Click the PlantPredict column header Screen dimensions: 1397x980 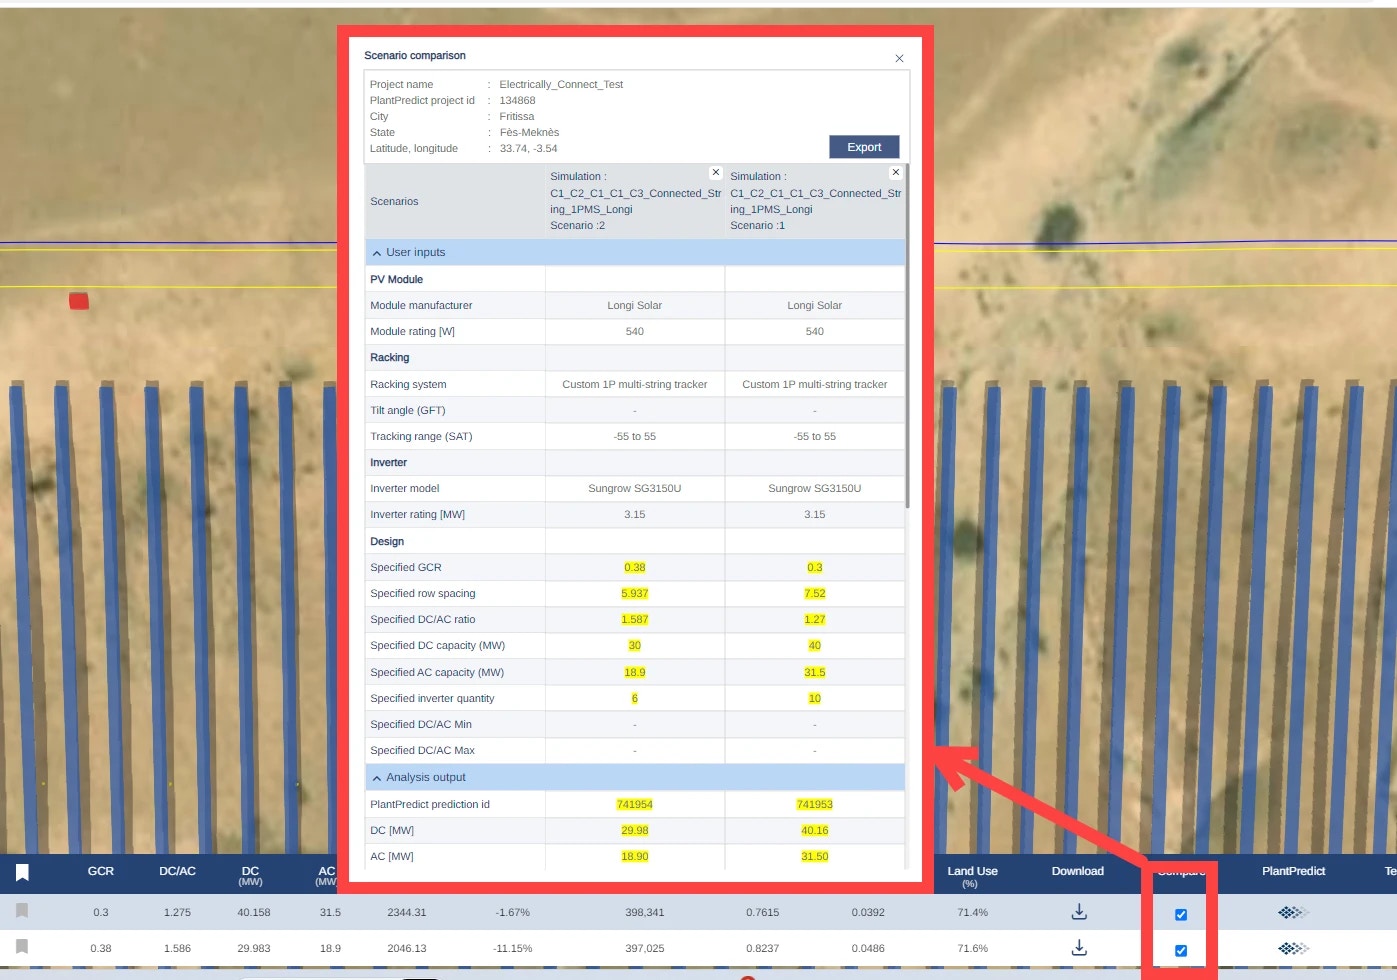(1293, 871)
